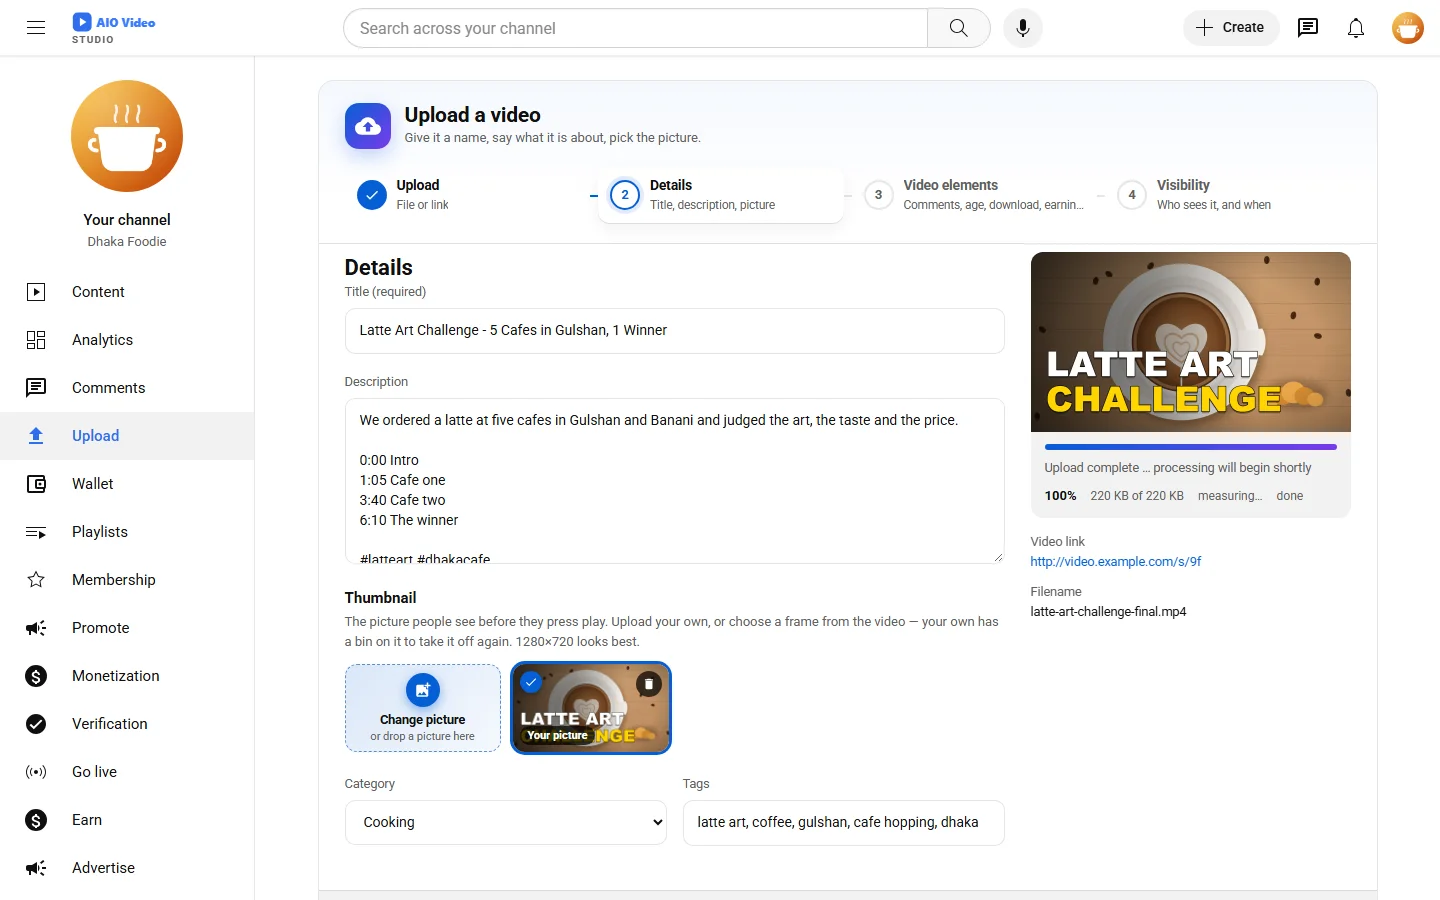This screenshot has width=1440, height=900.
Task: Start voice search with the microphone
Action: pyautogui.click(x=1023, y=28)
